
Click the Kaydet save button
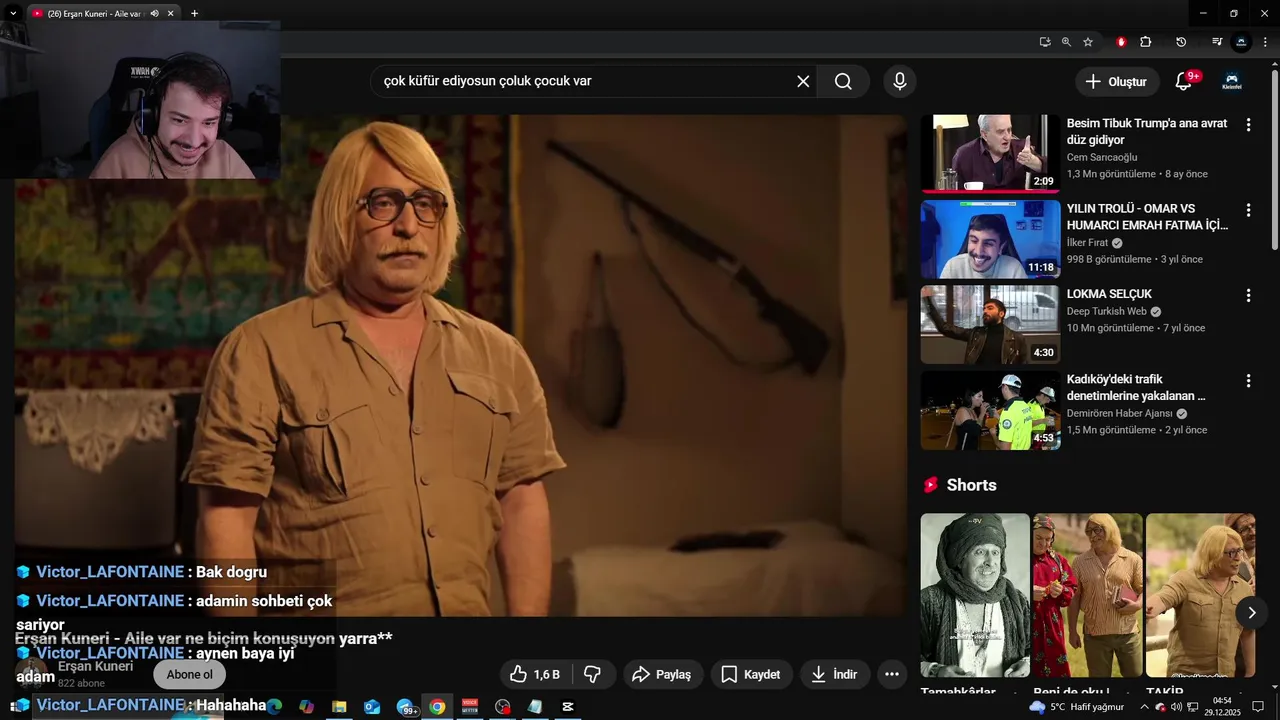coord(752,674)
